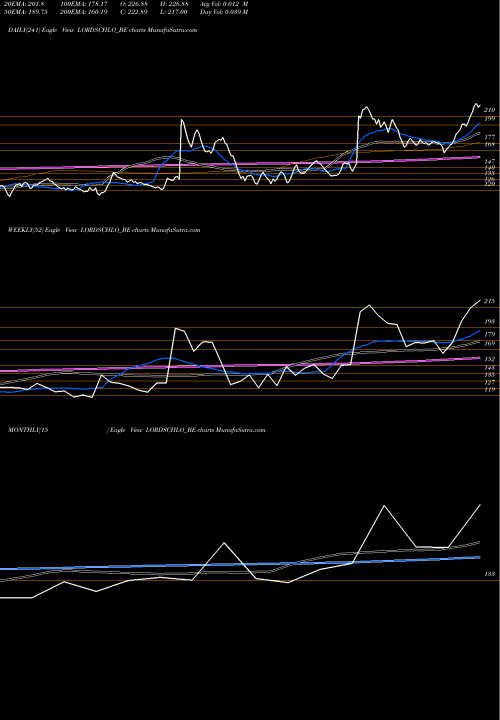Click the 152 price label on weekly chart
The width and height of the screenshot is (500, 720).
tap(489, 359)
